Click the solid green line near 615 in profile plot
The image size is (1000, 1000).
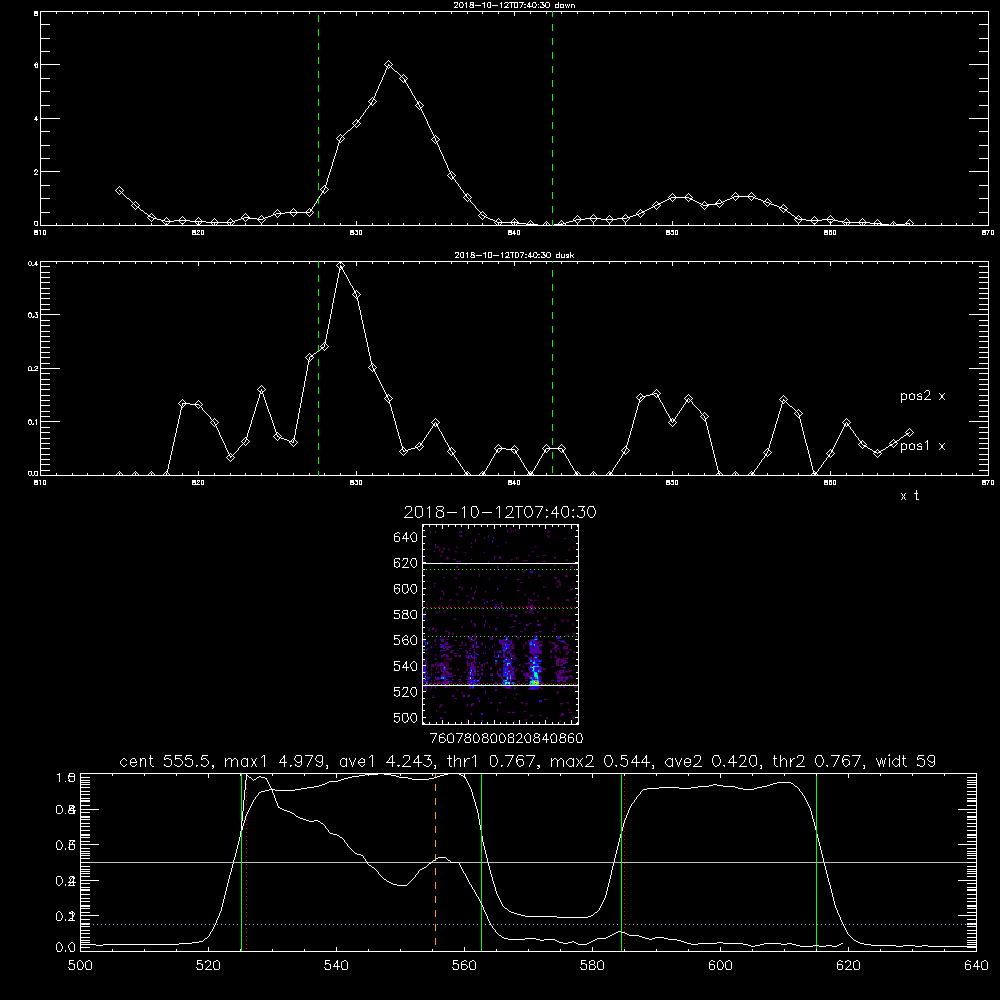[816, 861]
